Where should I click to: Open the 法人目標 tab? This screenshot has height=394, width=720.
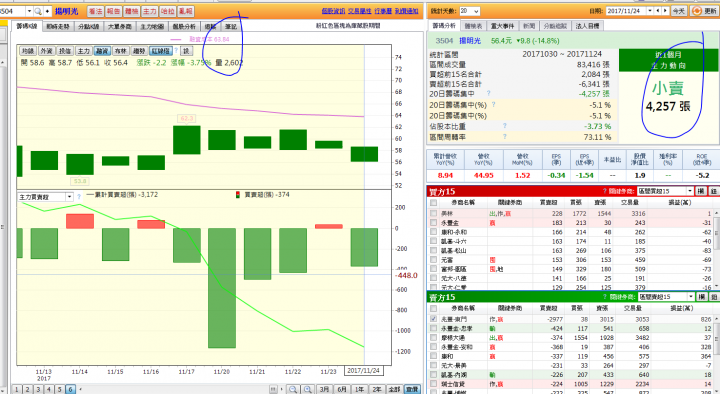click(587, 26)
